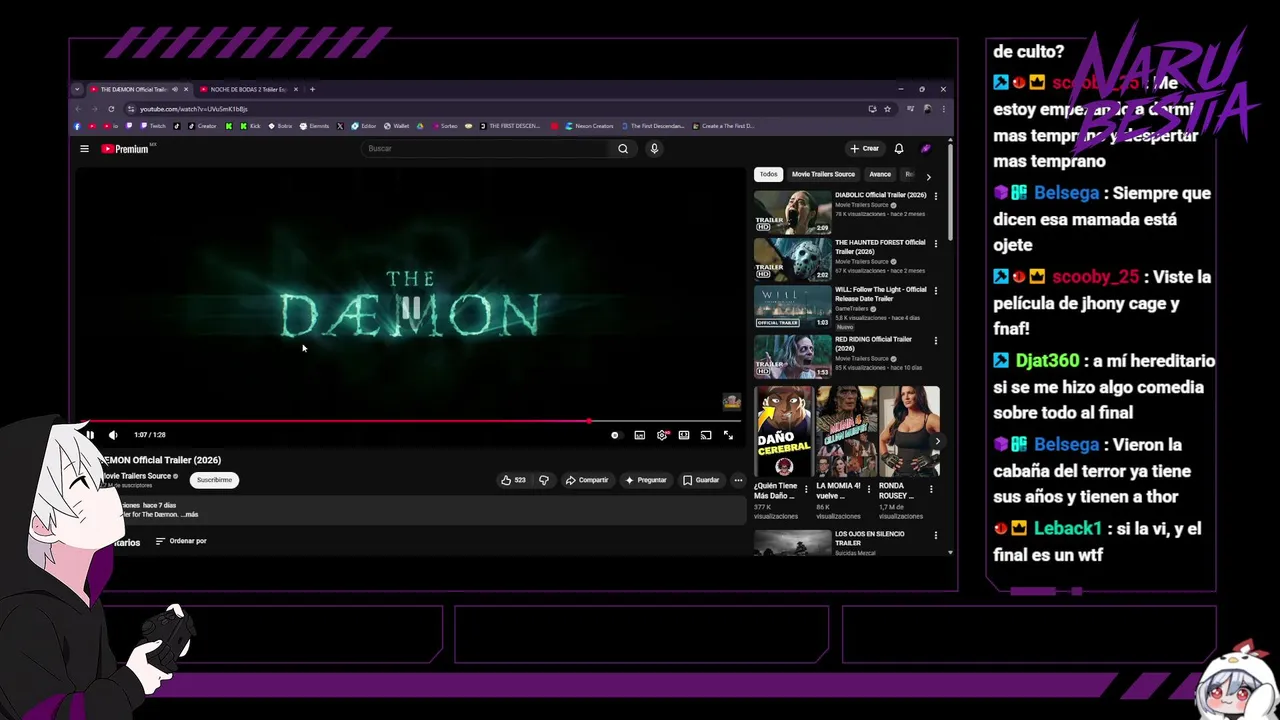Open WILL: Follow The Light title

coord(881,294)
